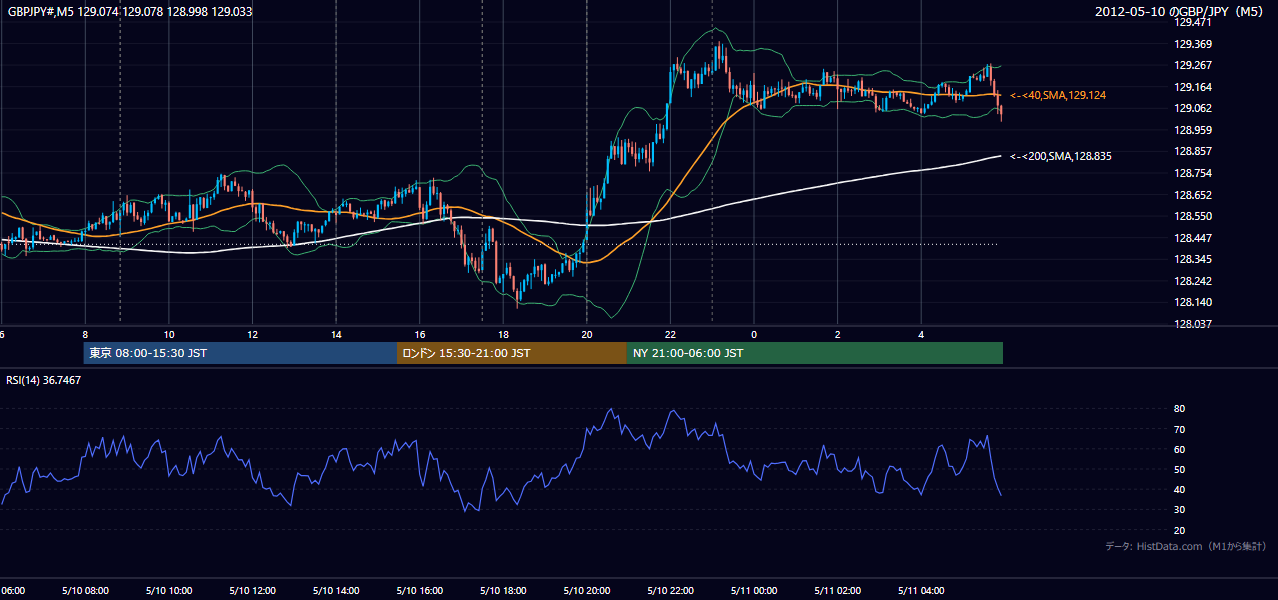Click the 5/10 08:00 bottom time label
The width and height of the screenshot is (1278, 600).
(85, 591)
